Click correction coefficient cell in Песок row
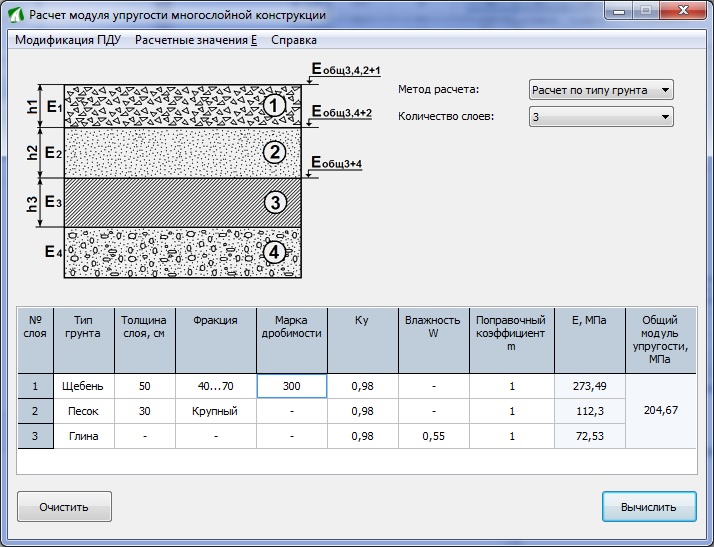This screenshot has height=547, width=714. (512, 411)
